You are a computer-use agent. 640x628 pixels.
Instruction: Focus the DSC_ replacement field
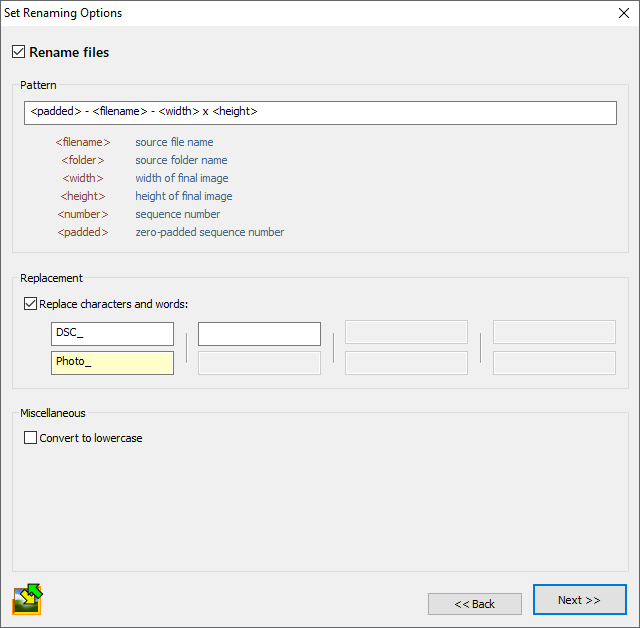tap(112, 333)
